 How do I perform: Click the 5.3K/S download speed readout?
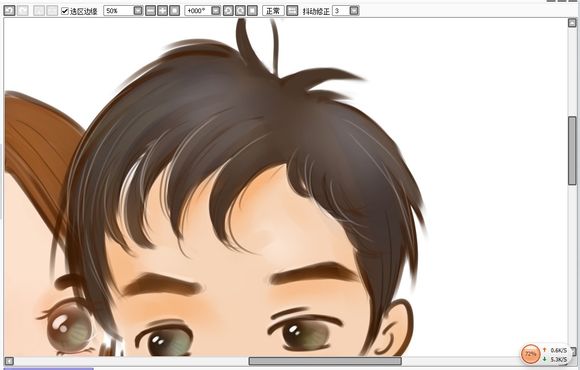pyautogui.click(x=559, y=360)
